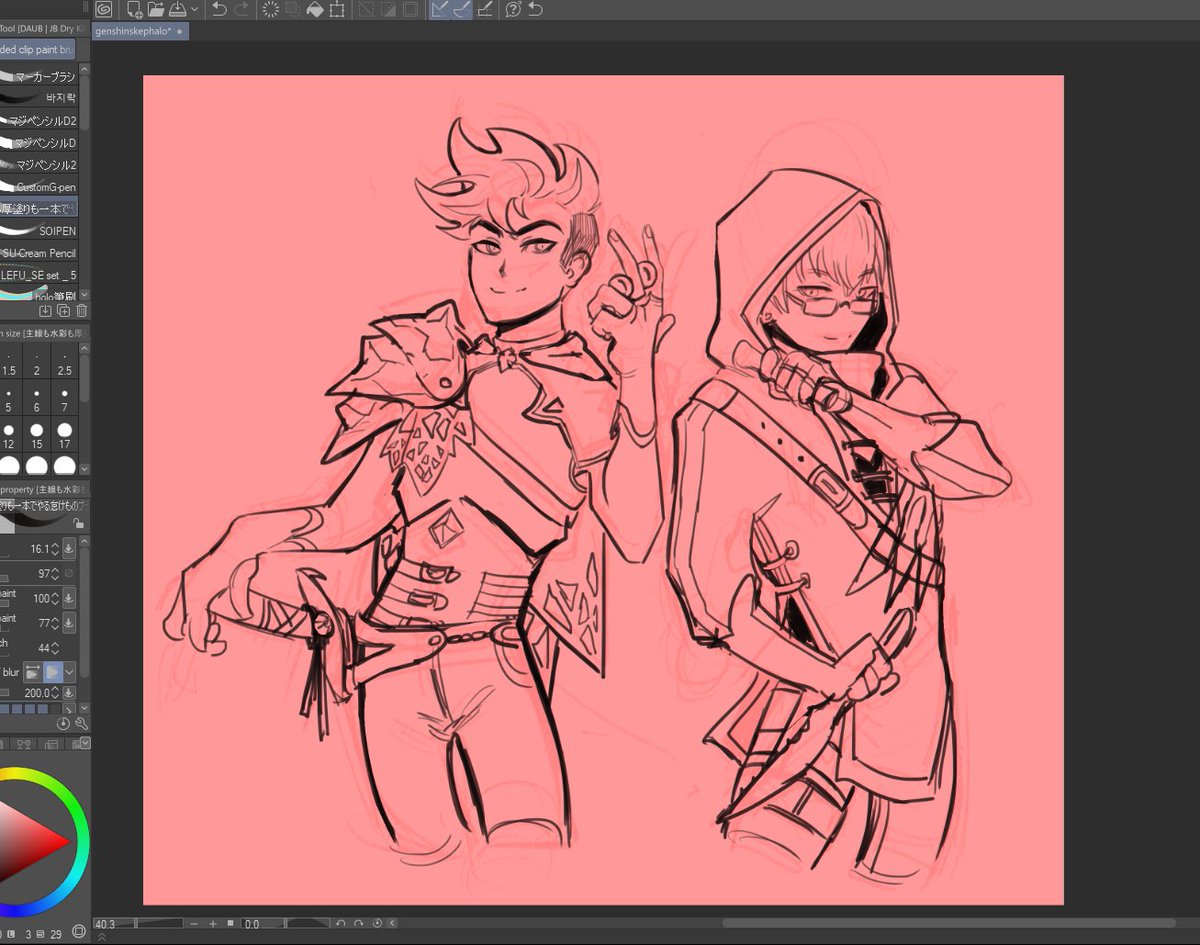Choose the CustomG-pen brush
Image resolution: width=1200 pixels, height=945 pixels.
(39, 186)
